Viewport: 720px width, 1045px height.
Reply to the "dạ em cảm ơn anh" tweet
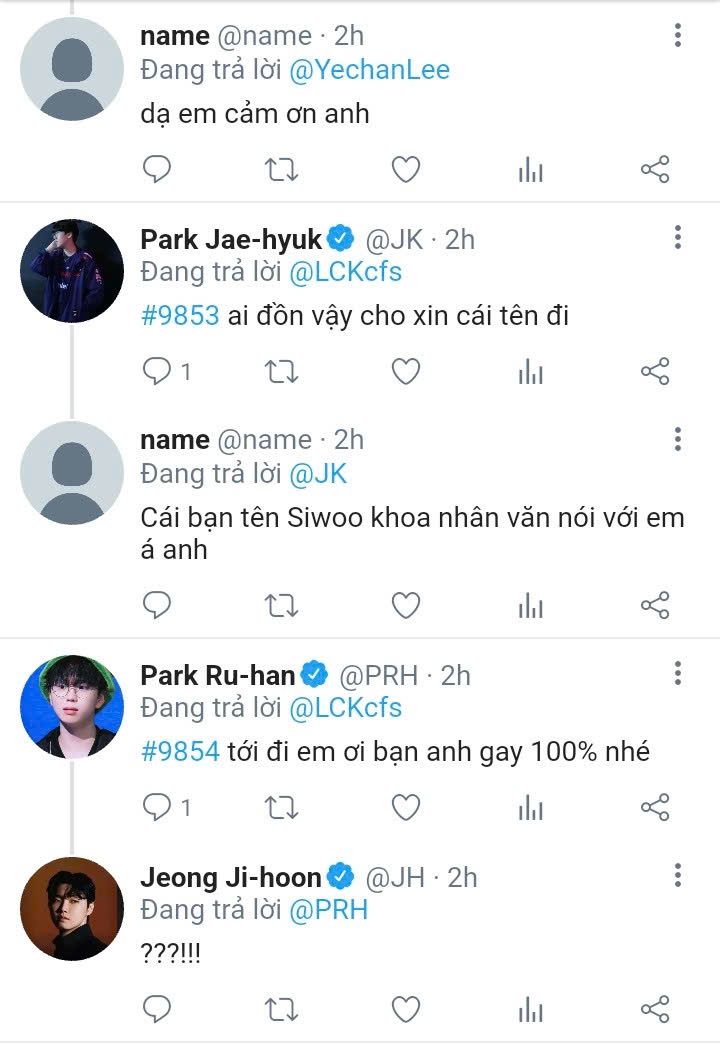(x=157, y=171)
